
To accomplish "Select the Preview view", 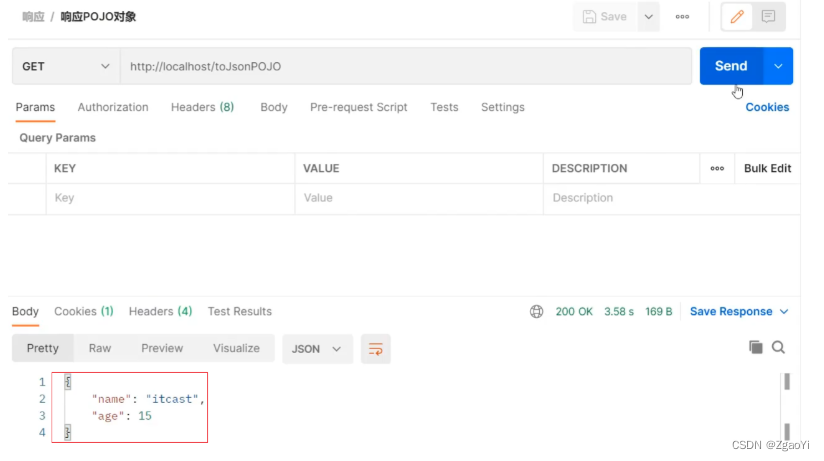I will [162, 349].
